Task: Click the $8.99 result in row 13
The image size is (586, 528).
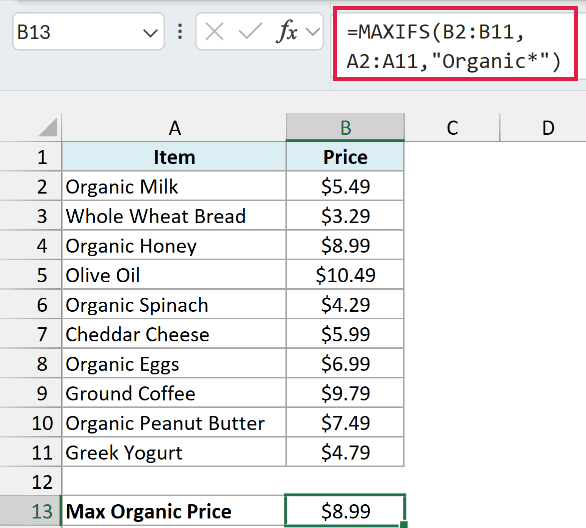Action: [345, 511]
